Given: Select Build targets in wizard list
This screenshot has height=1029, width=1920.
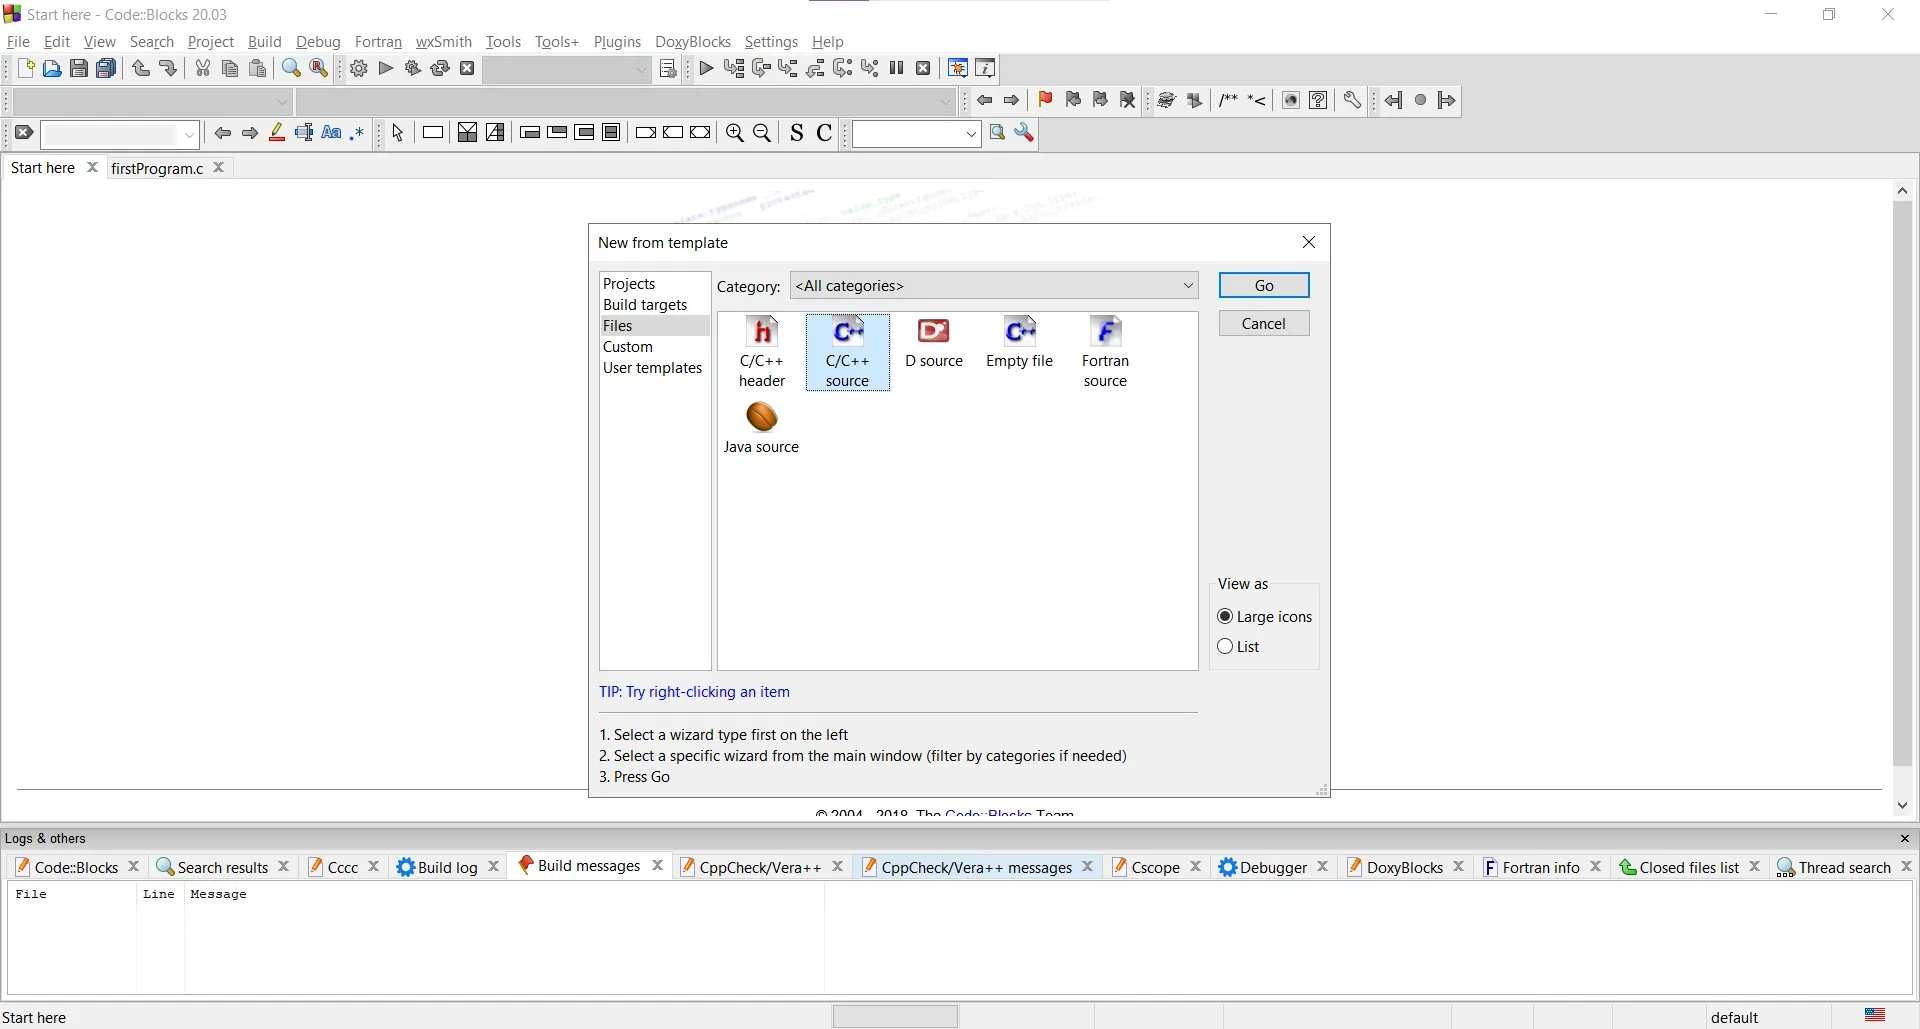Looking at the screenshot, I should pyautogui.click(x=655, y=306).
